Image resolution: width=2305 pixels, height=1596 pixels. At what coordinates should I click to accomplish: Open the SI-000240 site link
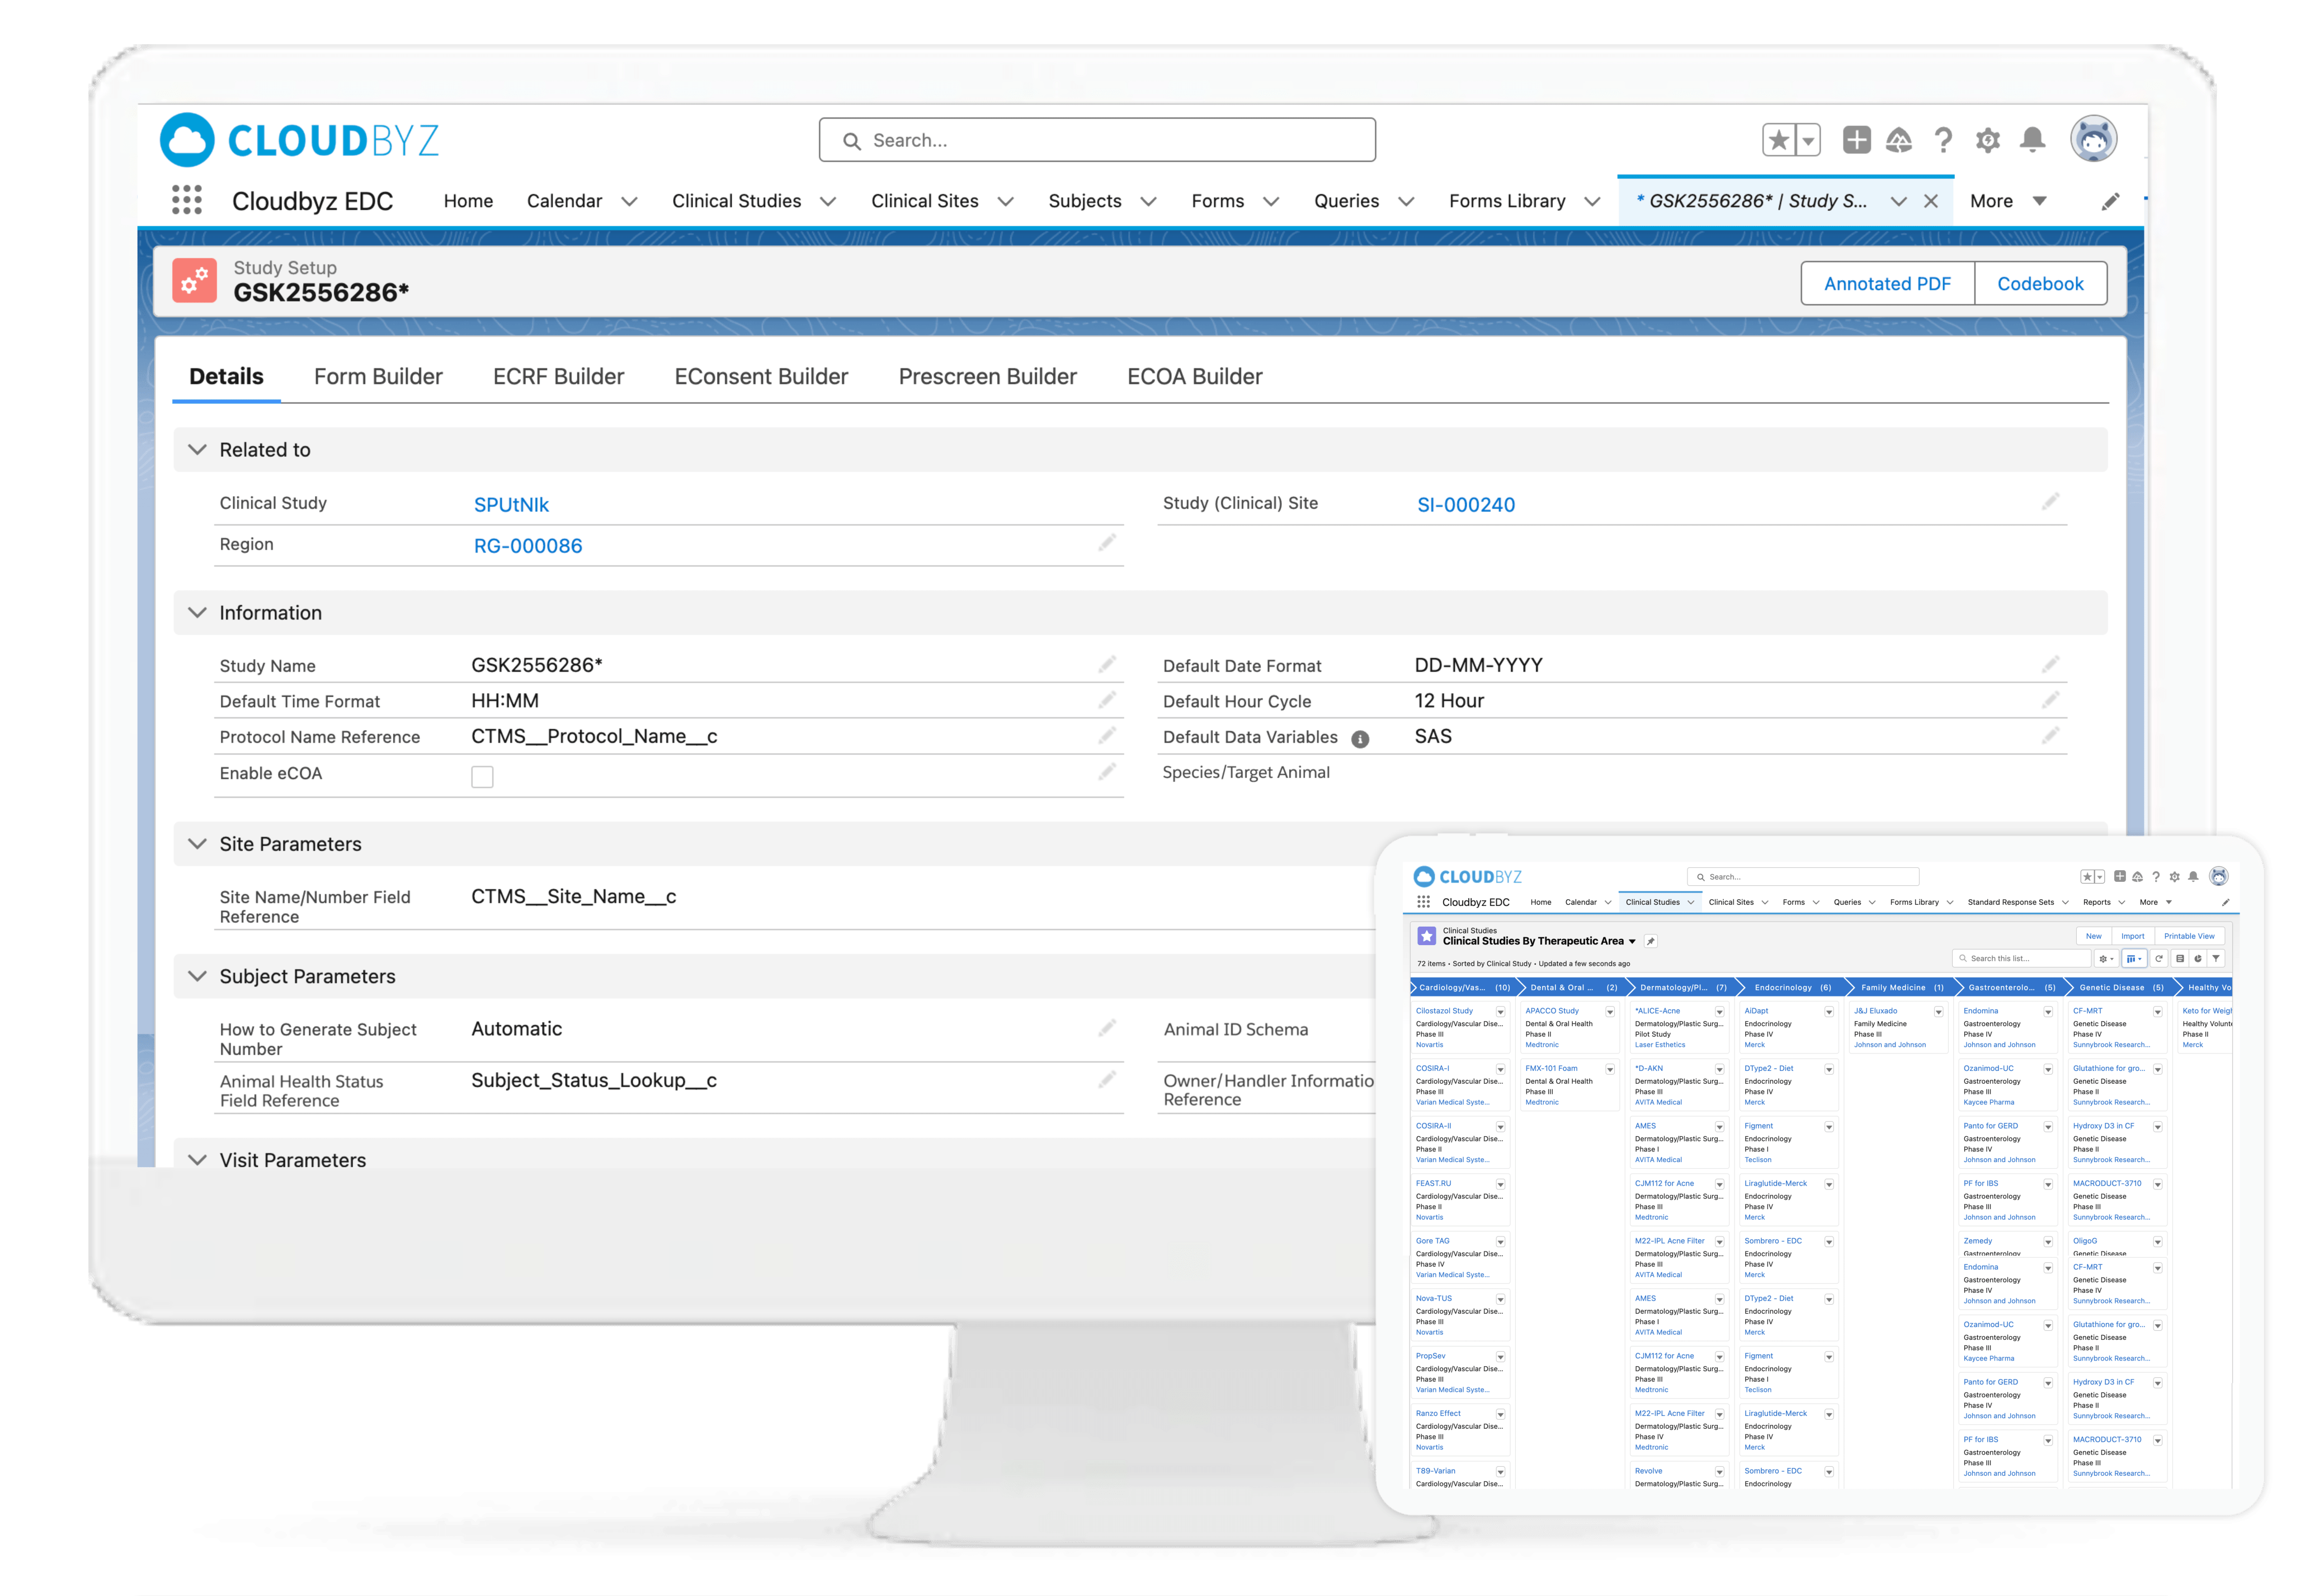coord(1466,505)
